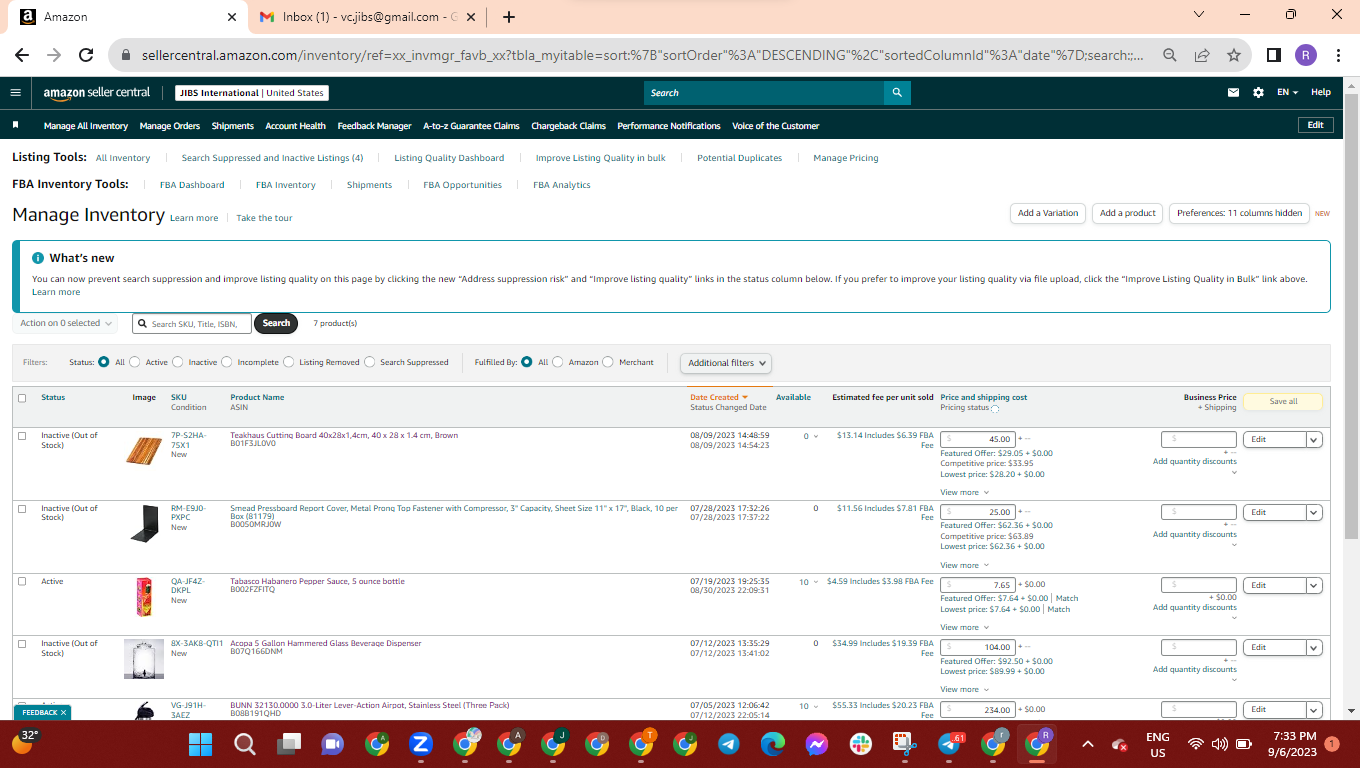Click the Add a Variation button
1360x768 pixels.
1048,213
